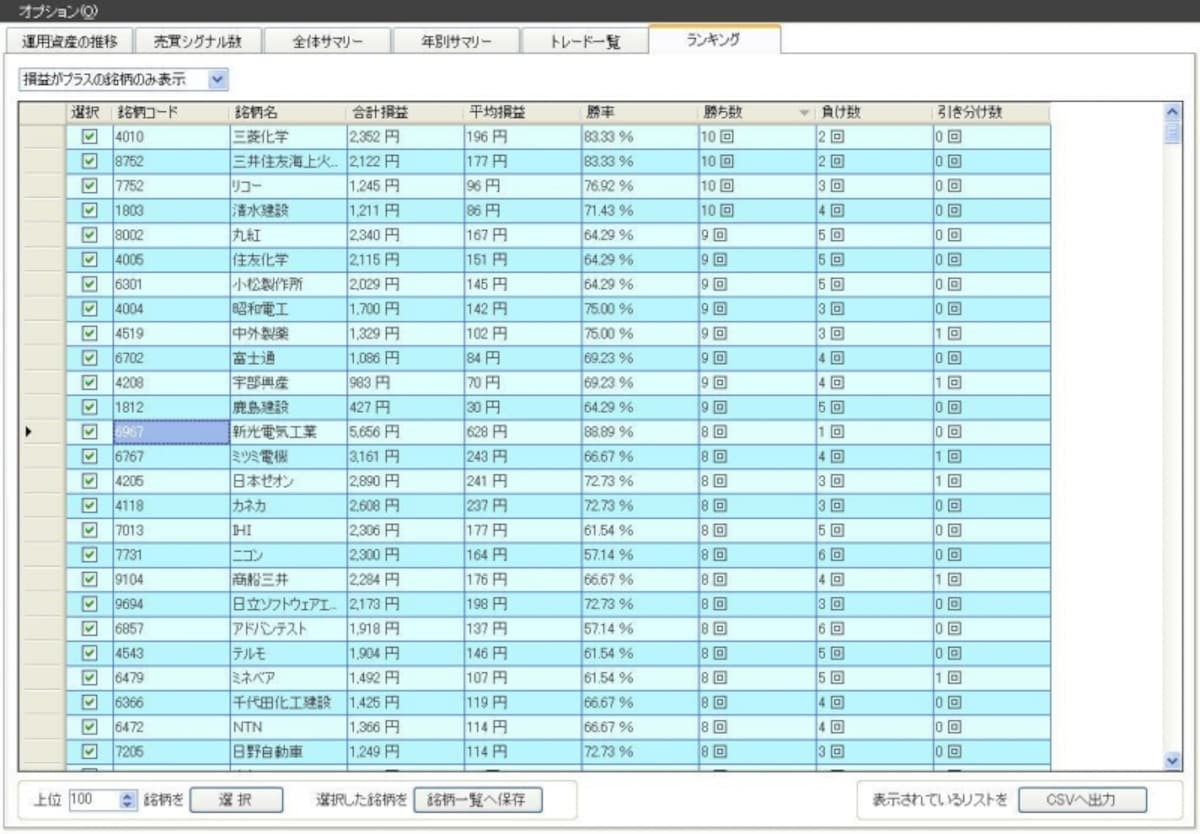Sort by the 銘柄名 column header
The height and width of the screenshot is (834, 1200).
[x=288, y=112]
